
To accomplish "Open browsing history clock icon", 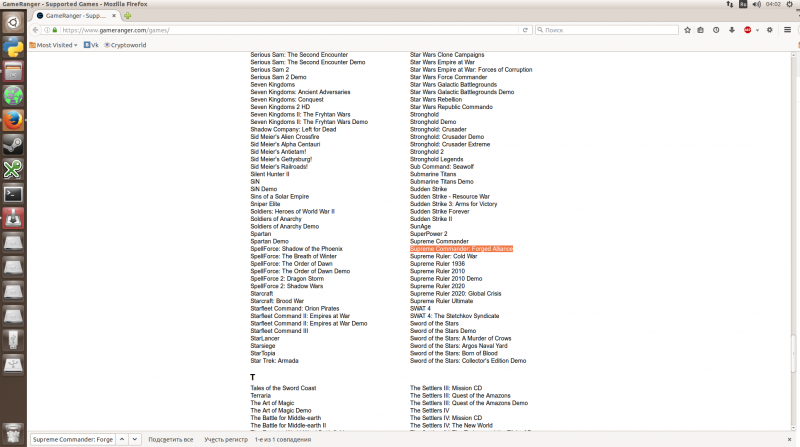I will tap(716, 30).
